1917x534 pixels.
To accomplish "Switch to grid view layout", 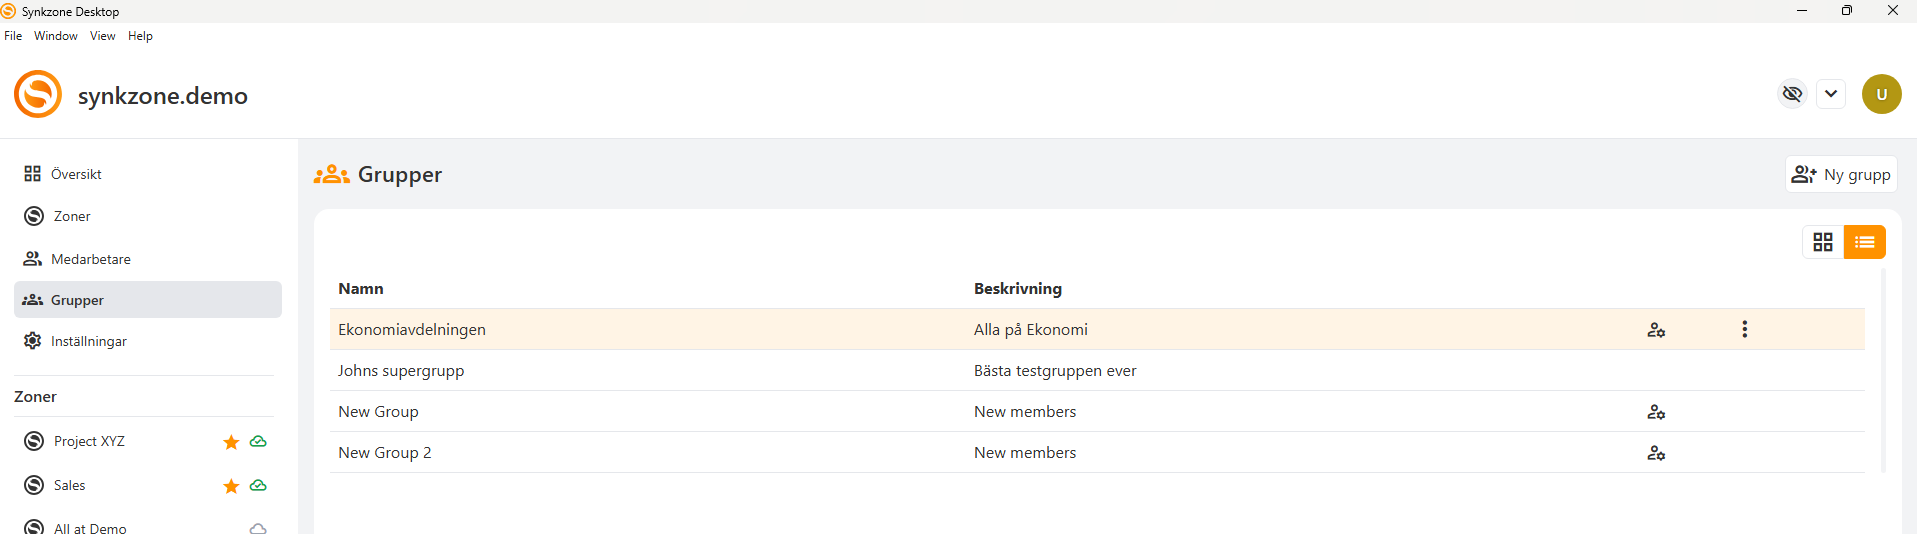I will (x=1823, y=242).
